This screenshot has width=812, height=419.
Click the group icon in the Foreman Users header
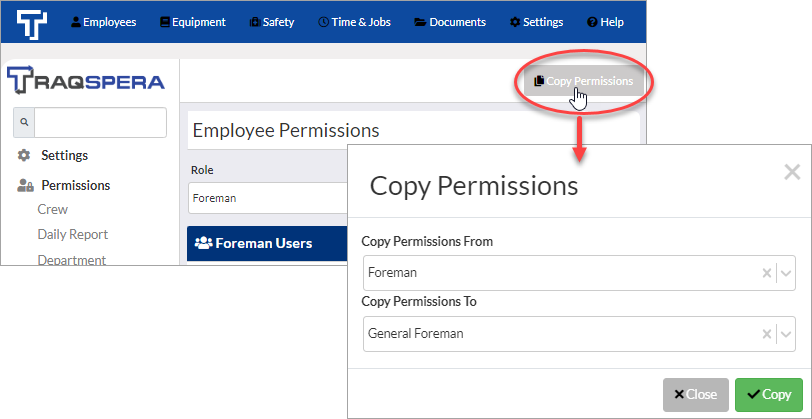(x=203, y=243)
